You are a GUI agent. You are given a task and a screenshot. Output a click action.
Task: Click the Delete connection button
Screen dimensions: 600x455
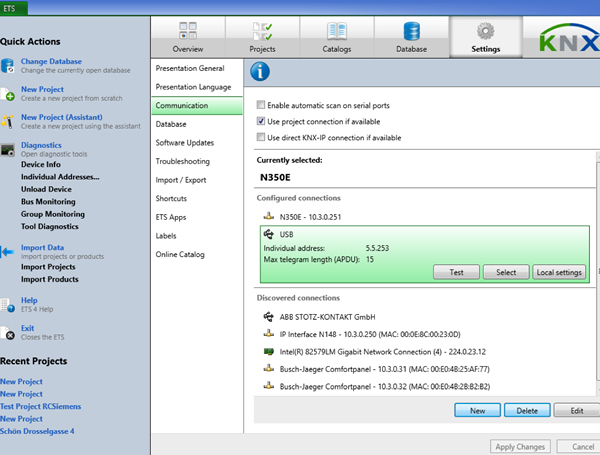point(527,410)
